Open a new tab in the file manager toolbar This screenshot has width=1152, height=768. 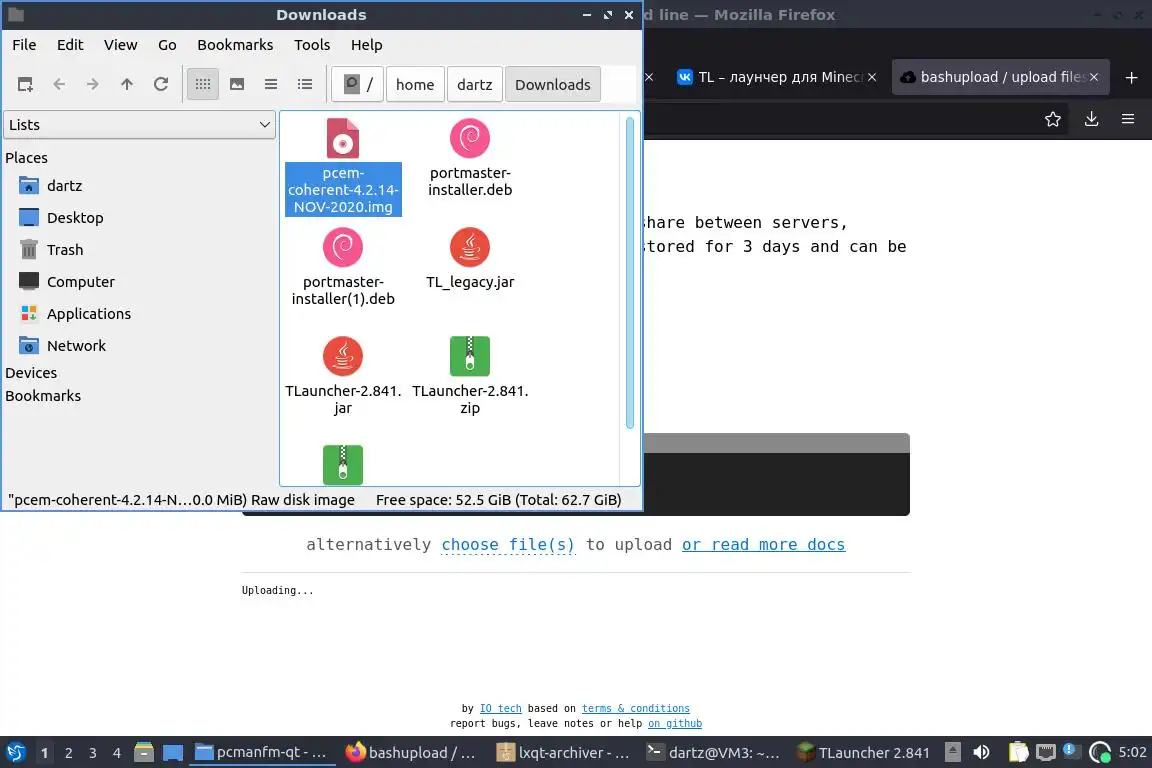point(25,85)
